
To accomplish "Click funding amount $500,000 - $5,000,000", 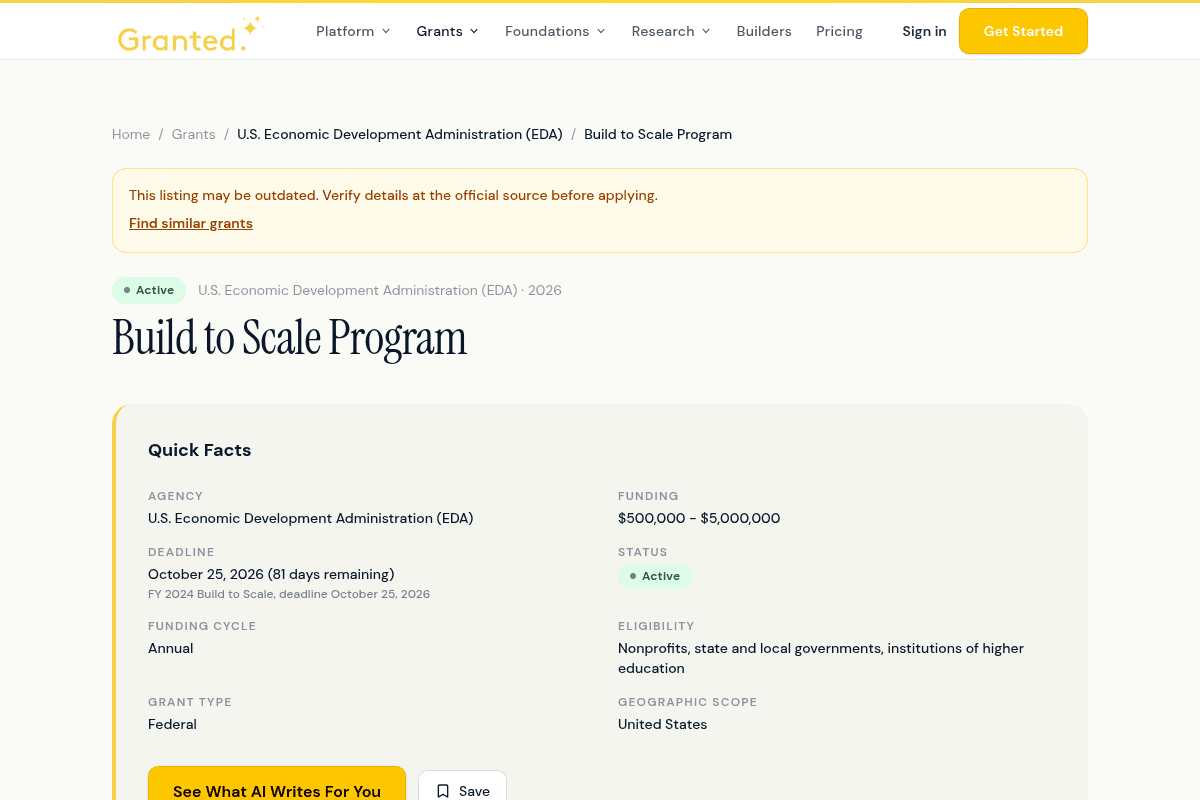I will [699, 518].
